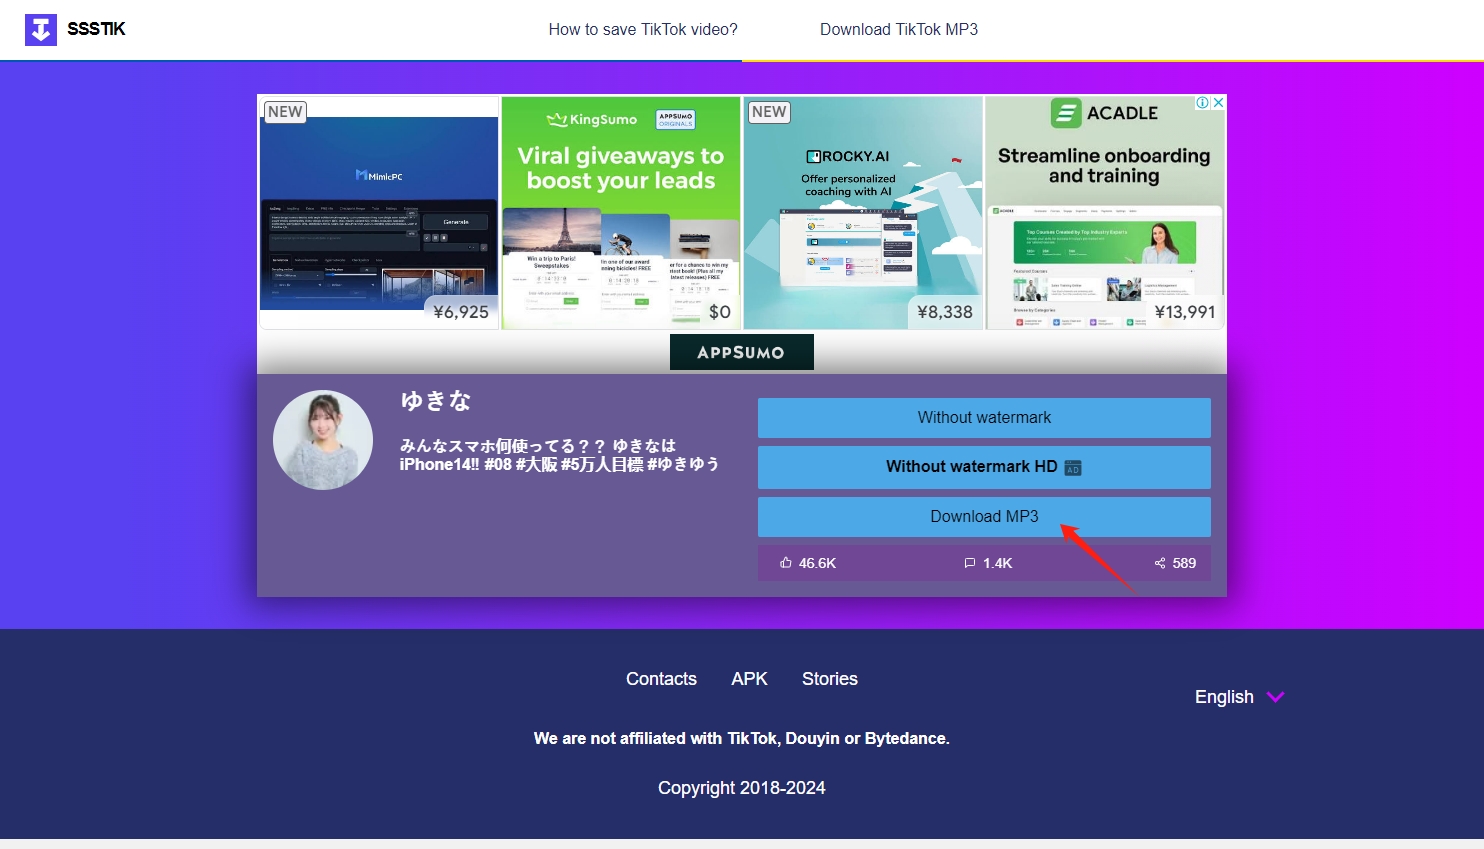
Task: Click the Copyright 2018-2024 text
Action: [742, 788]
